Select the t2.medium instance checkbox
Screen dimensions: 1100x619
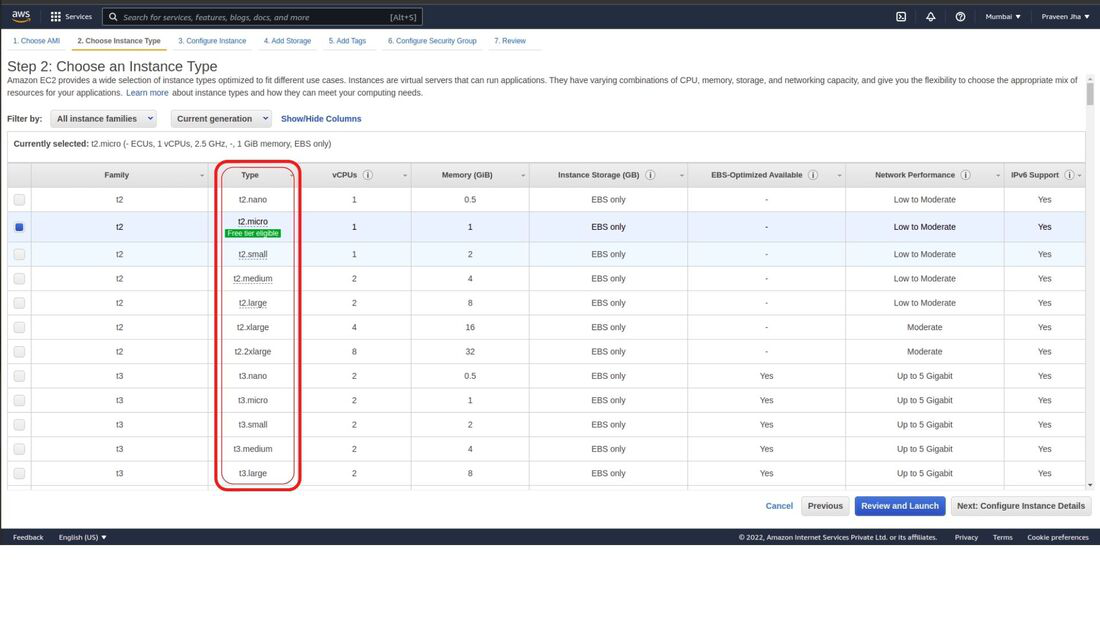[x=19, y=279]
